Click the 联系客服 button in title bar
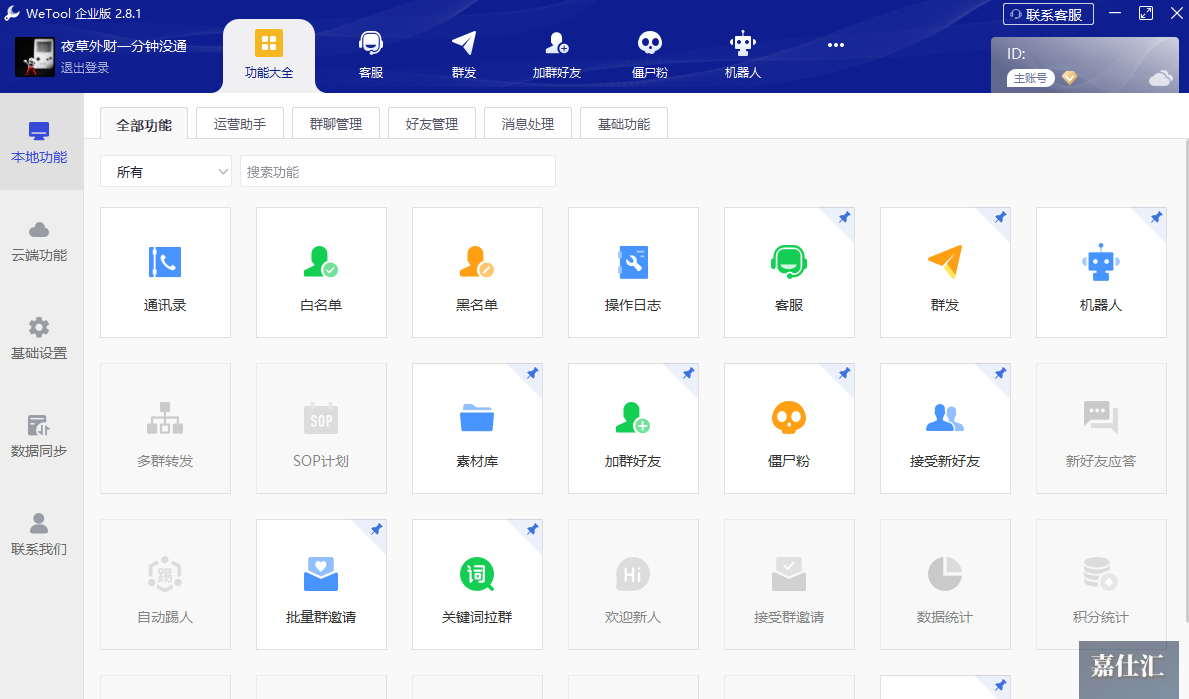The image size is (1189, 699). click(1048, 14)
